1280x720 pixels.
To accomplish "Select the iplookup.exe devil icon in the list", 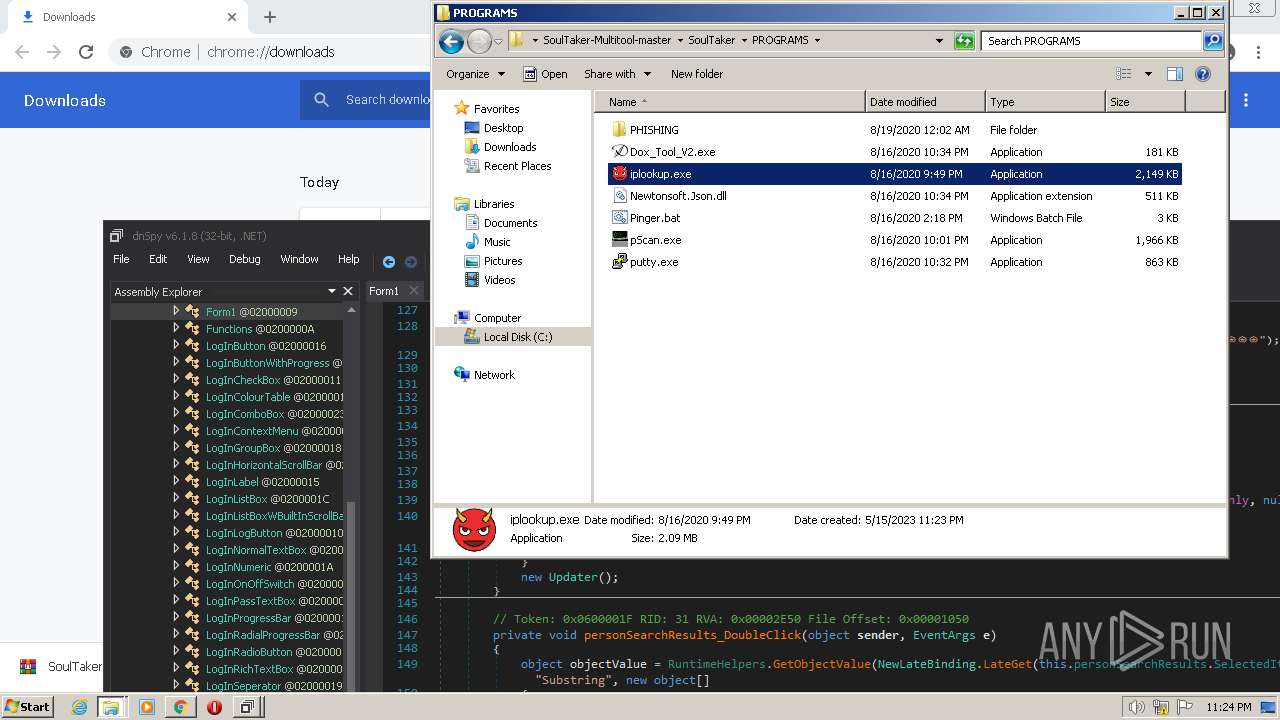I will coord(619,174).
